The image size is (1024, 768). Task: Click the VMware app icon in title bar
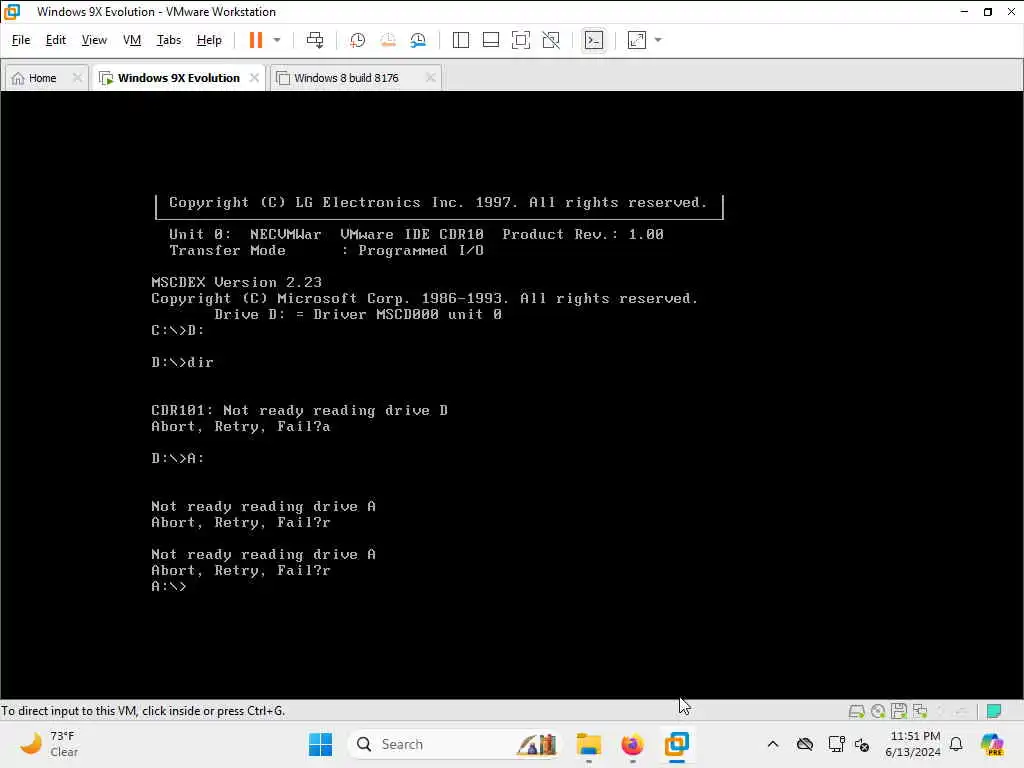point(12,12)
